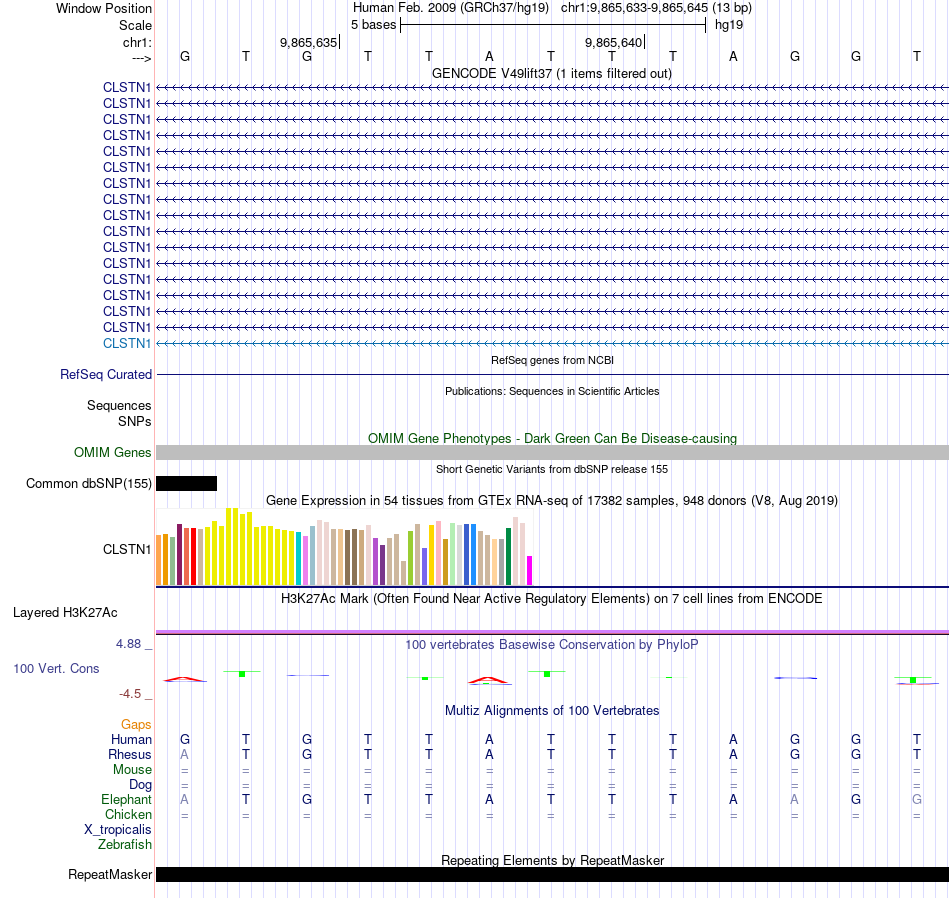This screenshot has width=950, height=898.
Task: Click the magenta bar in the GTEx chart
Action: (530, 570)
